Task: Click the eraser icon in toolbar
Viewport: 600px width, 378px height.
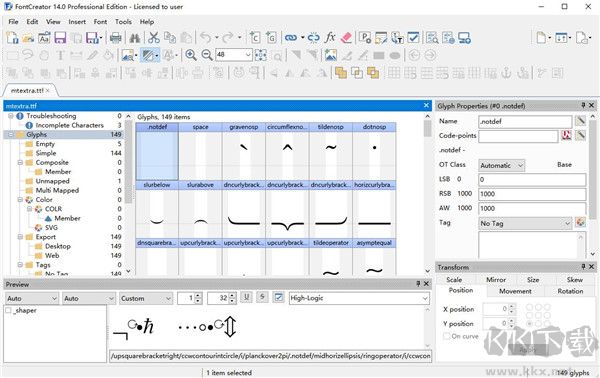Action: pos(346,37)
